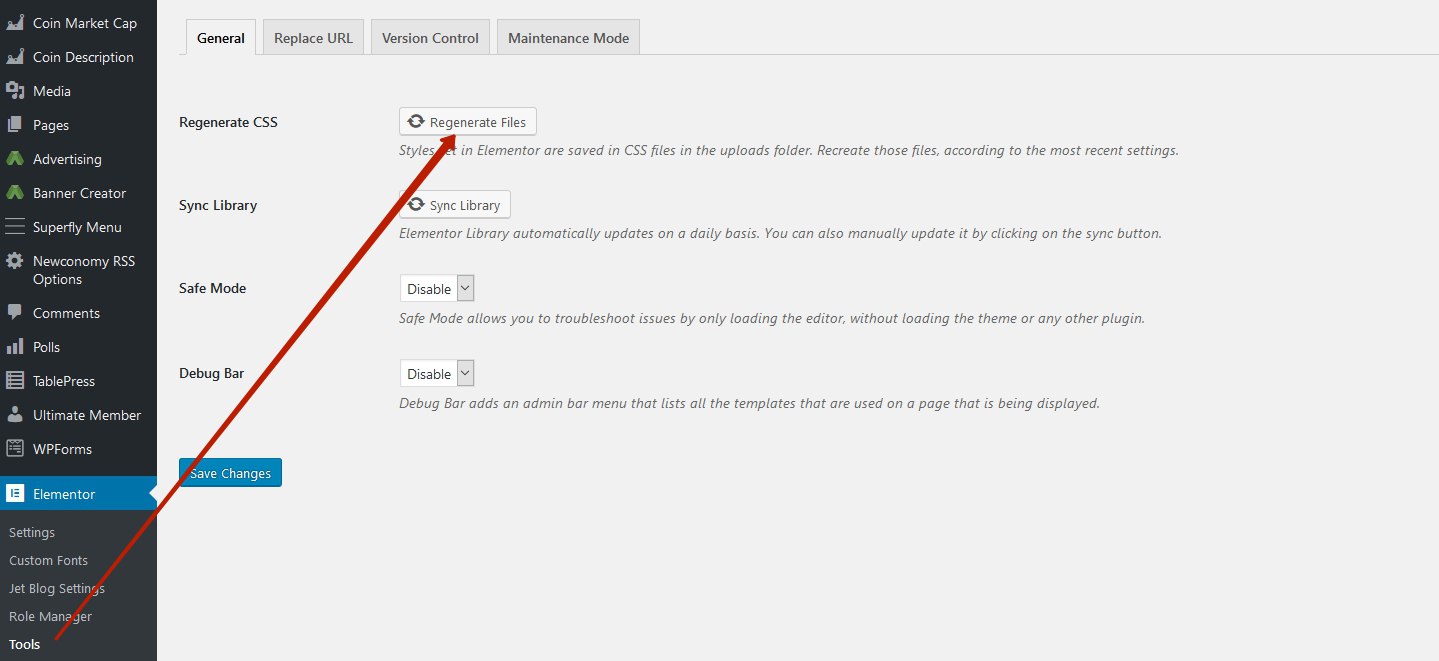Open Elementor Settings submenu link
This screenshot has width=1439, height=661.
click(32, 532)
